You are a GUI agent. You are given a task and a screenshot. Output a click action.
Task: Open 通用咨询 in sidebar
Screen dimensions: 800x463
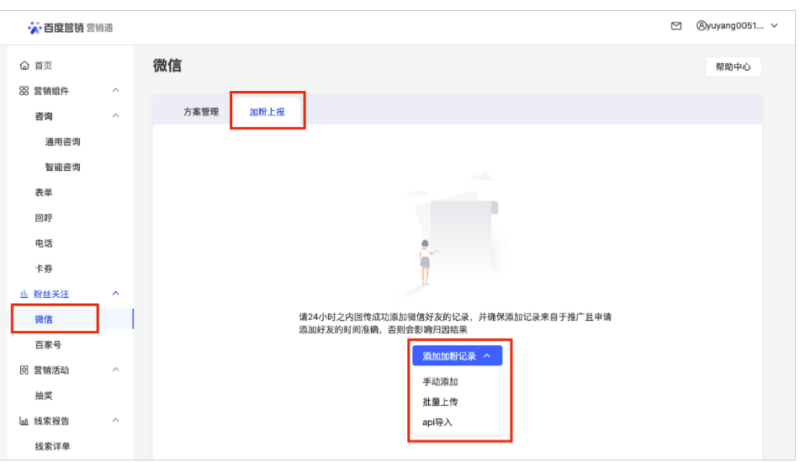[x=62, y=142]
